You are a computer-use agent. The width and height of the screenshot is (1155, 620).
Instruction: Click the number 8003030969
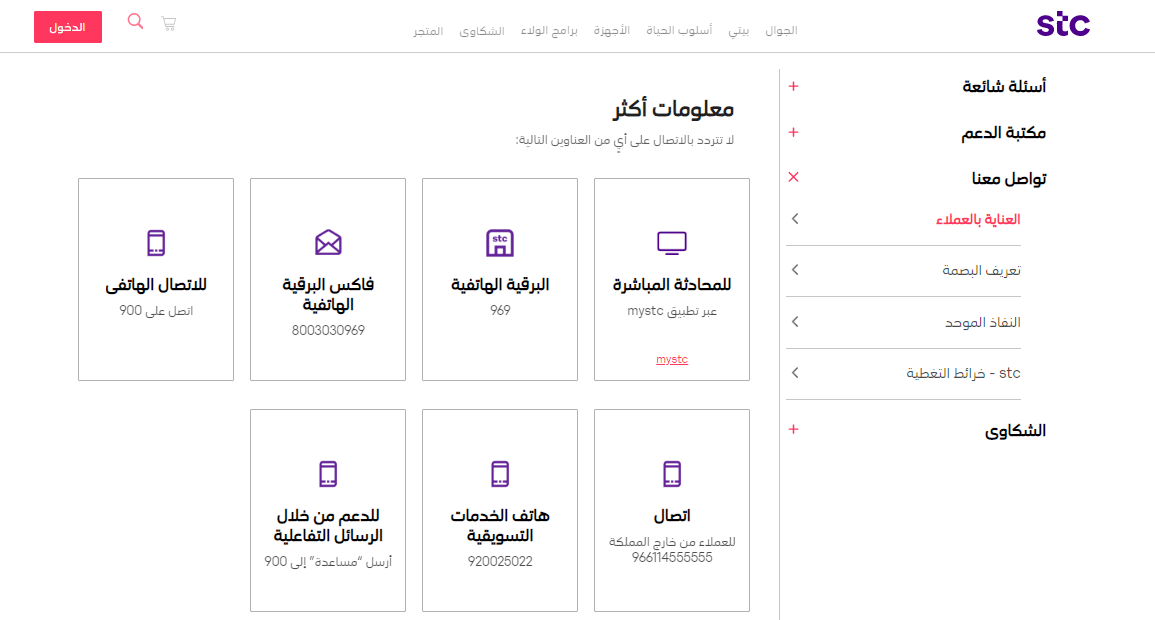(x=329, y=331)
